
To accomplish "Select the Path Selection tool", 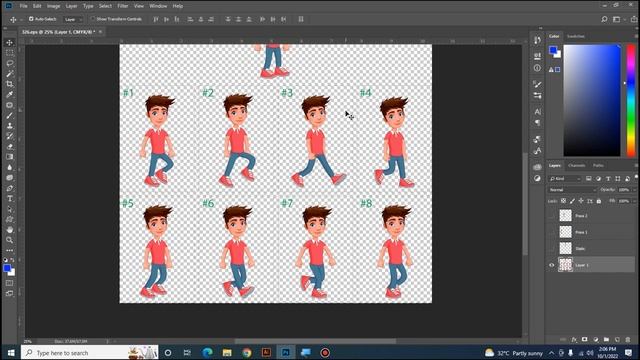I will (9, 209).
